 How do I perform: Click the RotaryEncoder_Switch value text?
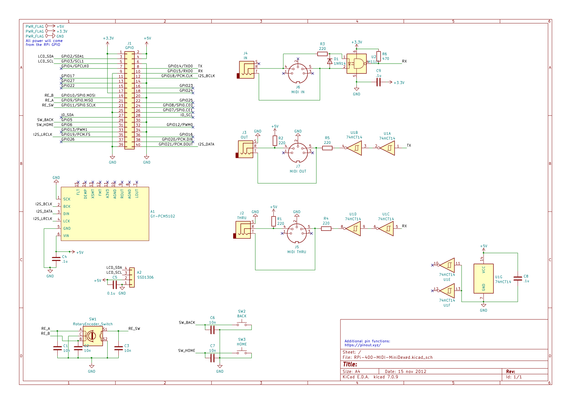[93, 323]
